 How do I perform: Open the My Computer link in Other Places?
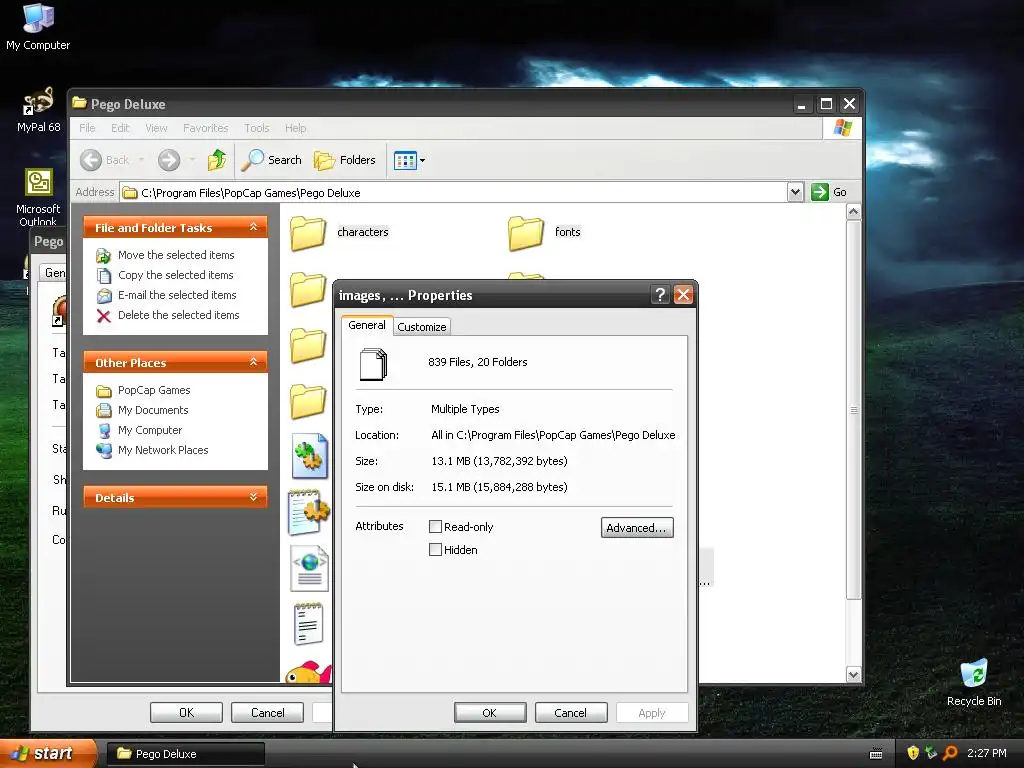click(x=150, y=430)
